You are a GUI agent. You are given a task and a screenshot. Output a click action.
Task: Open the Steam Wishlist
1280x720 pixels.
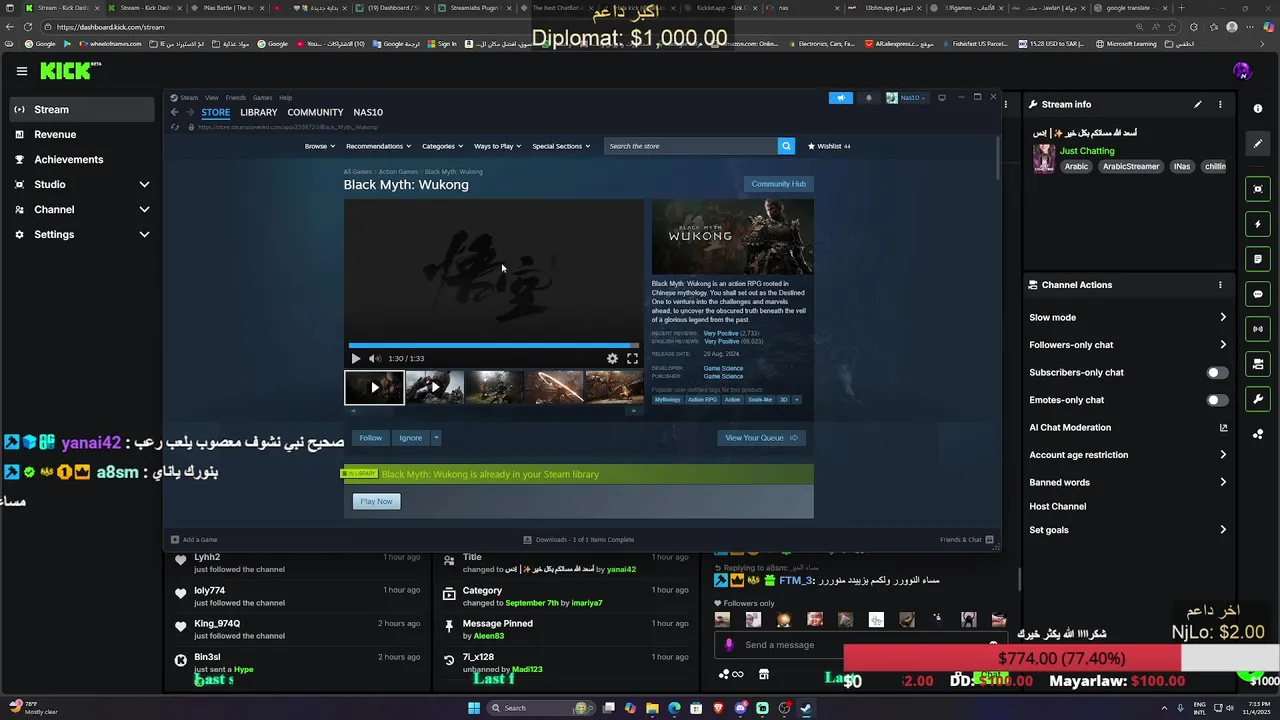tap(829, 146)
